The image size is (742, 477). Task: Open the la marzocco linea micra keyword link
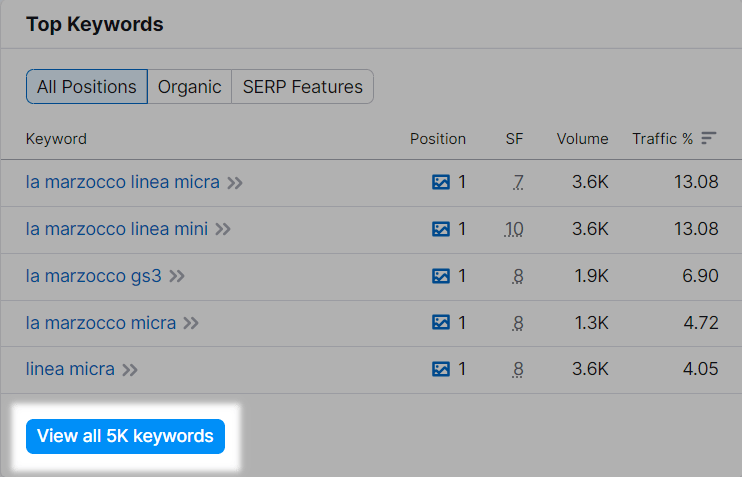pos(122,182)
